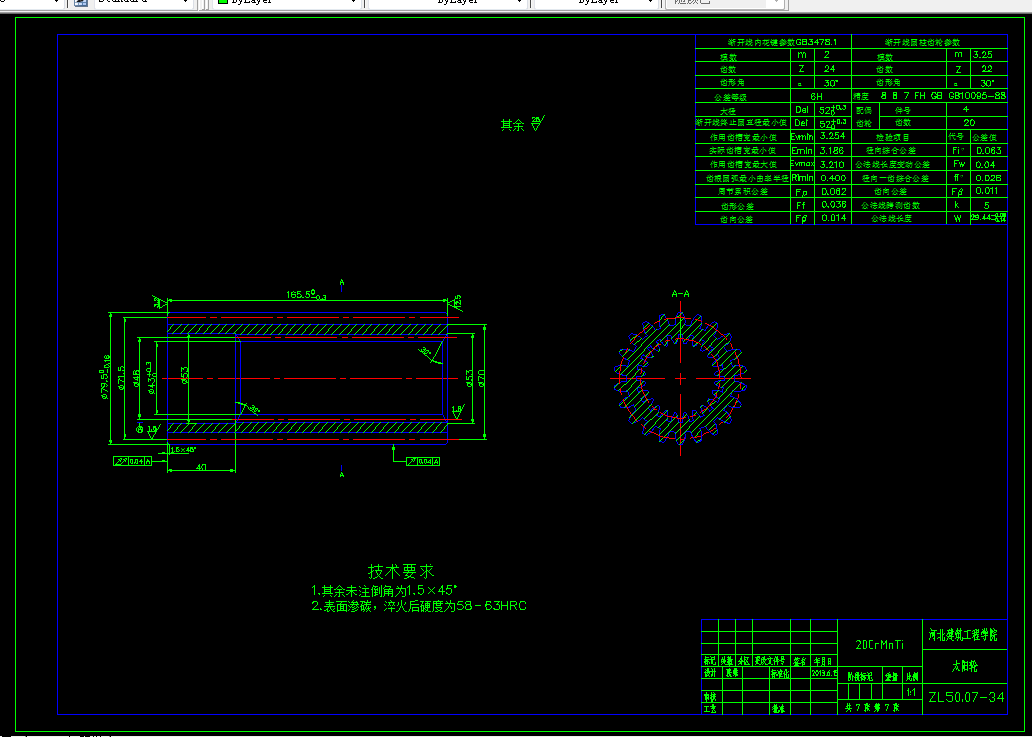
Task: Click the 0.011 tolerance value cell
Action: (989, 191)
